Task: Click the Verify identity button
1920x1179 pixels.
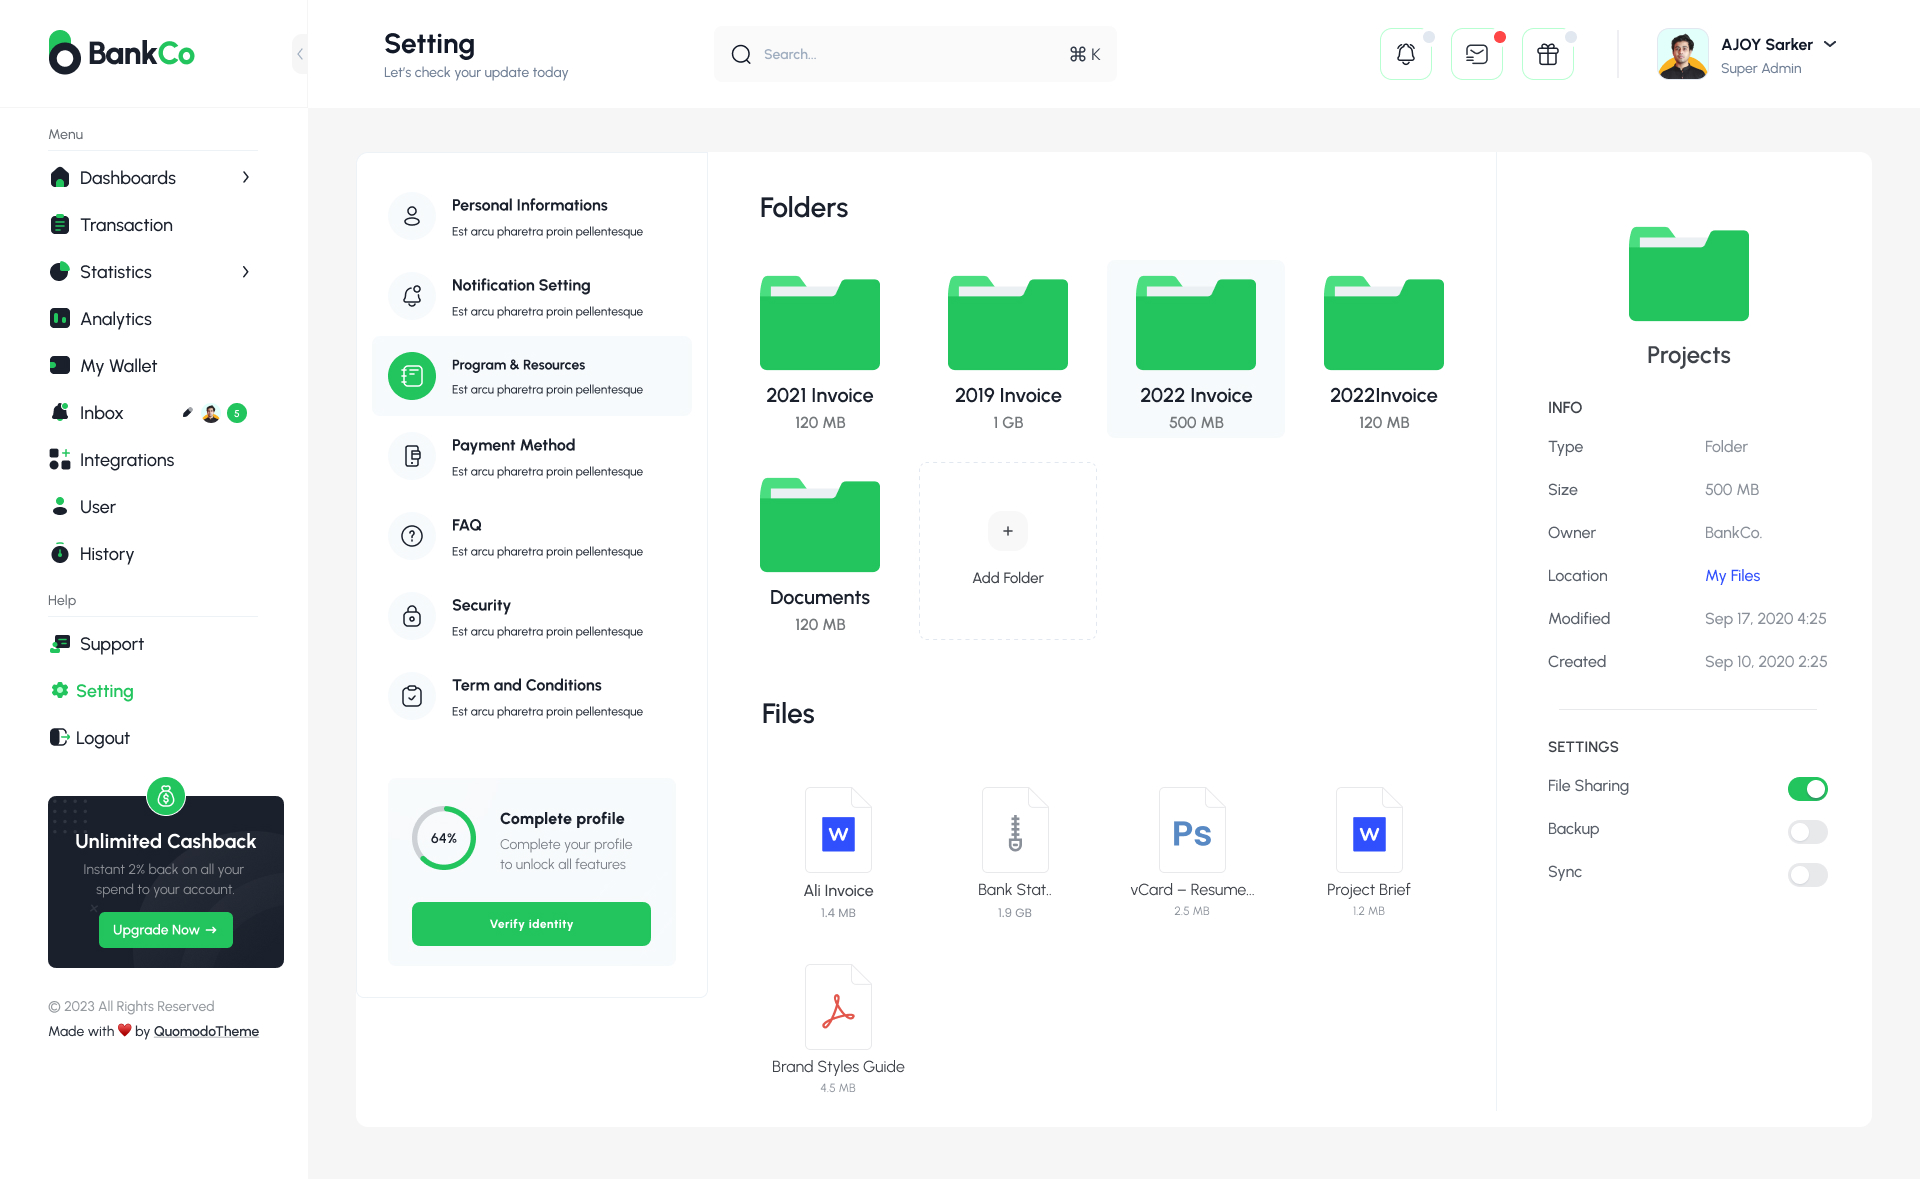Action: pyautogui.click(x=531, y=923)
